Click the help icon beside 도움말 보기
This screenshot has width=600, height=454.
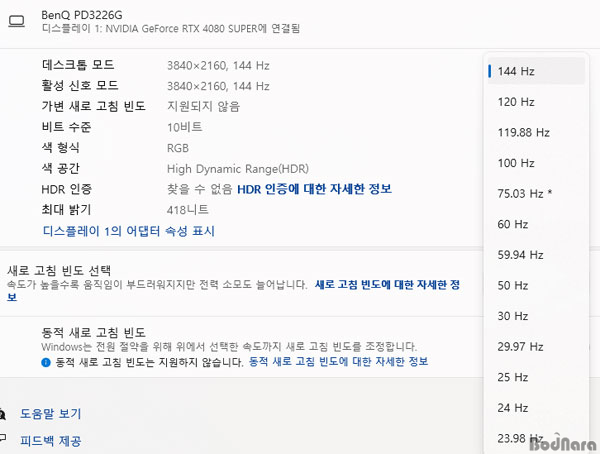point(2,414)
